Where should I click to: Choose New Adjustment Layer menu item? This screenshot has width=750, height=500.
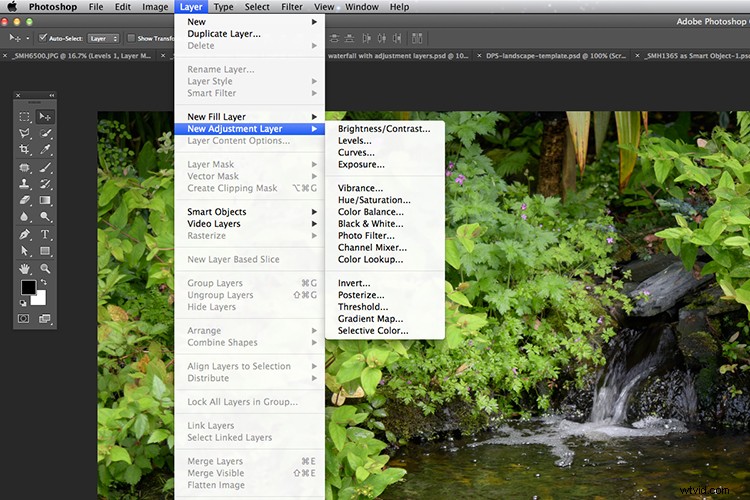click(x=249, y=129)
